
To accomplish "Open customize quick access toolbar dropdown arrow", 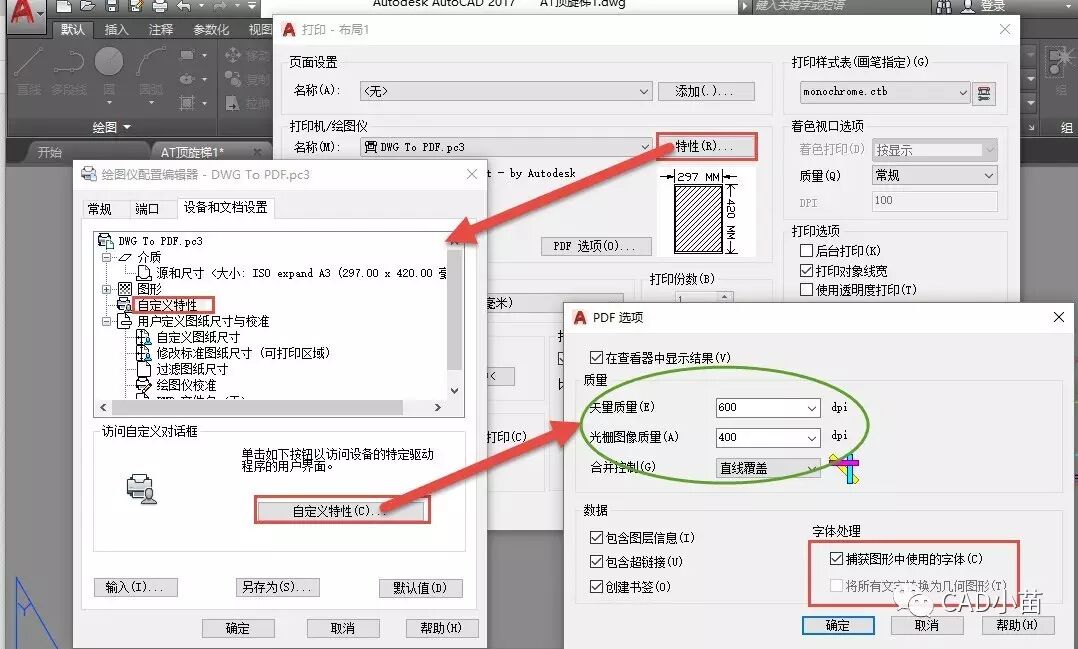I will [252, 6].
